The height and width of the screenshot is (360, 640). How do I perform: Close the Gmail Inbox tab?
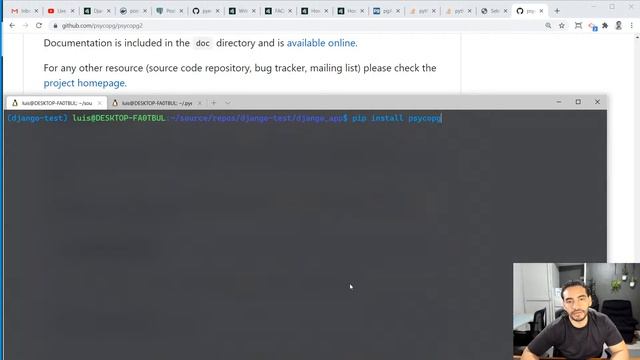point(36,11)
